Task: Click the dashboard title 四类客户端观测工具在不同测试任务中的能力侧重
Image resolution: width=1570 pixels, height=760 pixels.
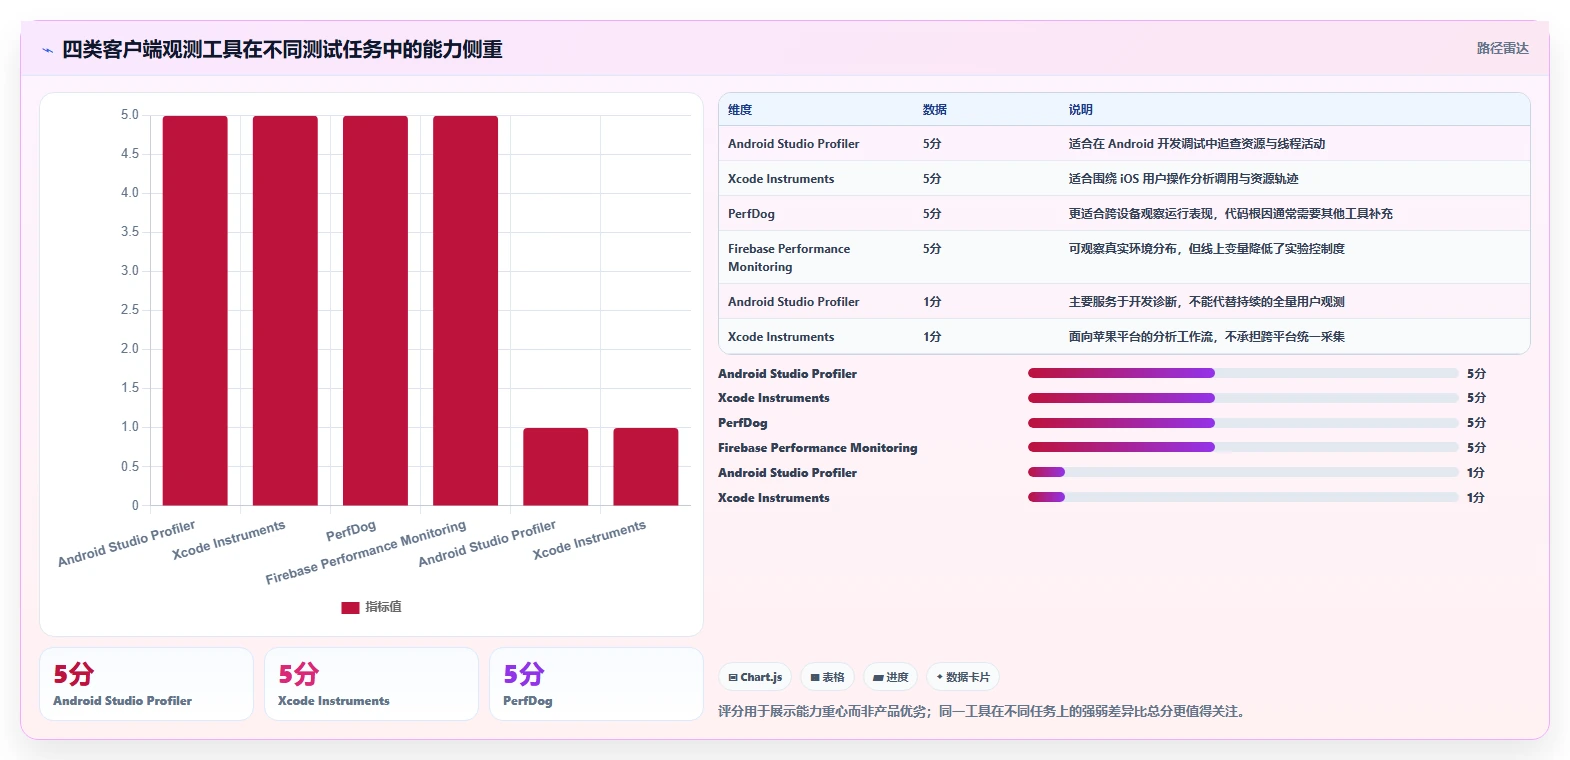Action: tap(282, 50)
